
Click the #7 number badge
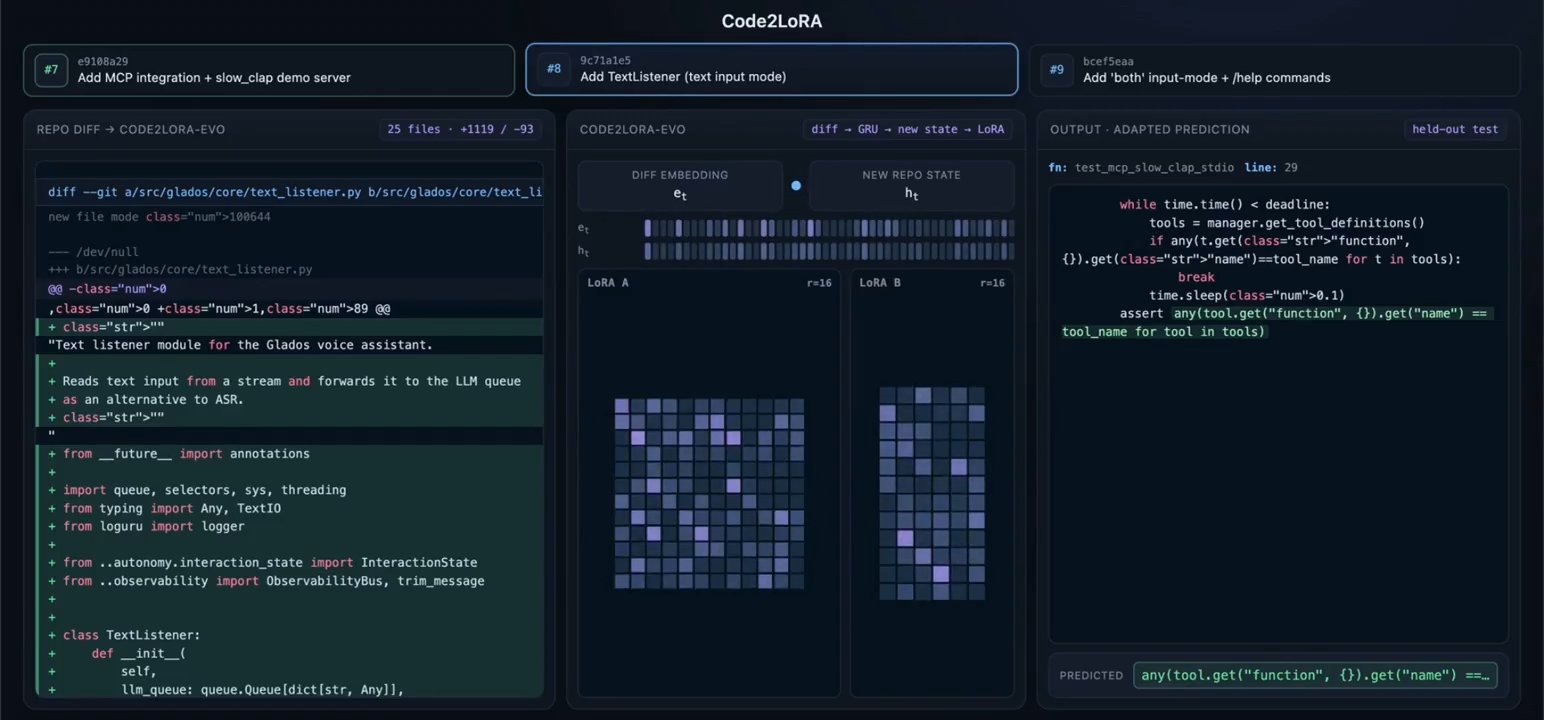[x=50, y=69]
